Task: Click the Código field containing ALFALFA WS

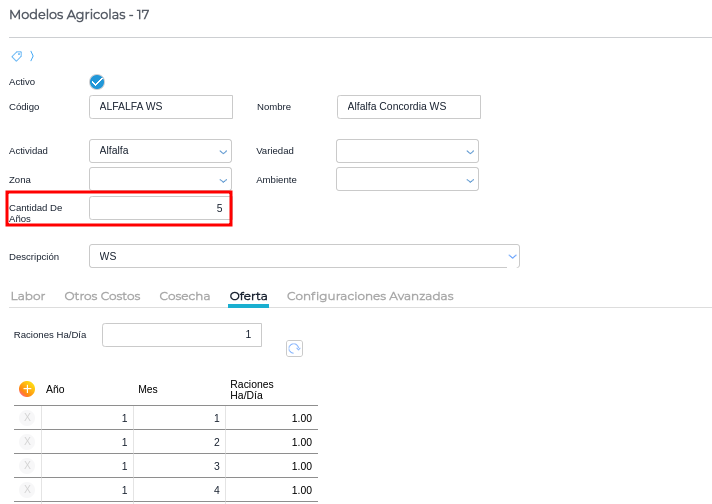Action: (161, 107)
